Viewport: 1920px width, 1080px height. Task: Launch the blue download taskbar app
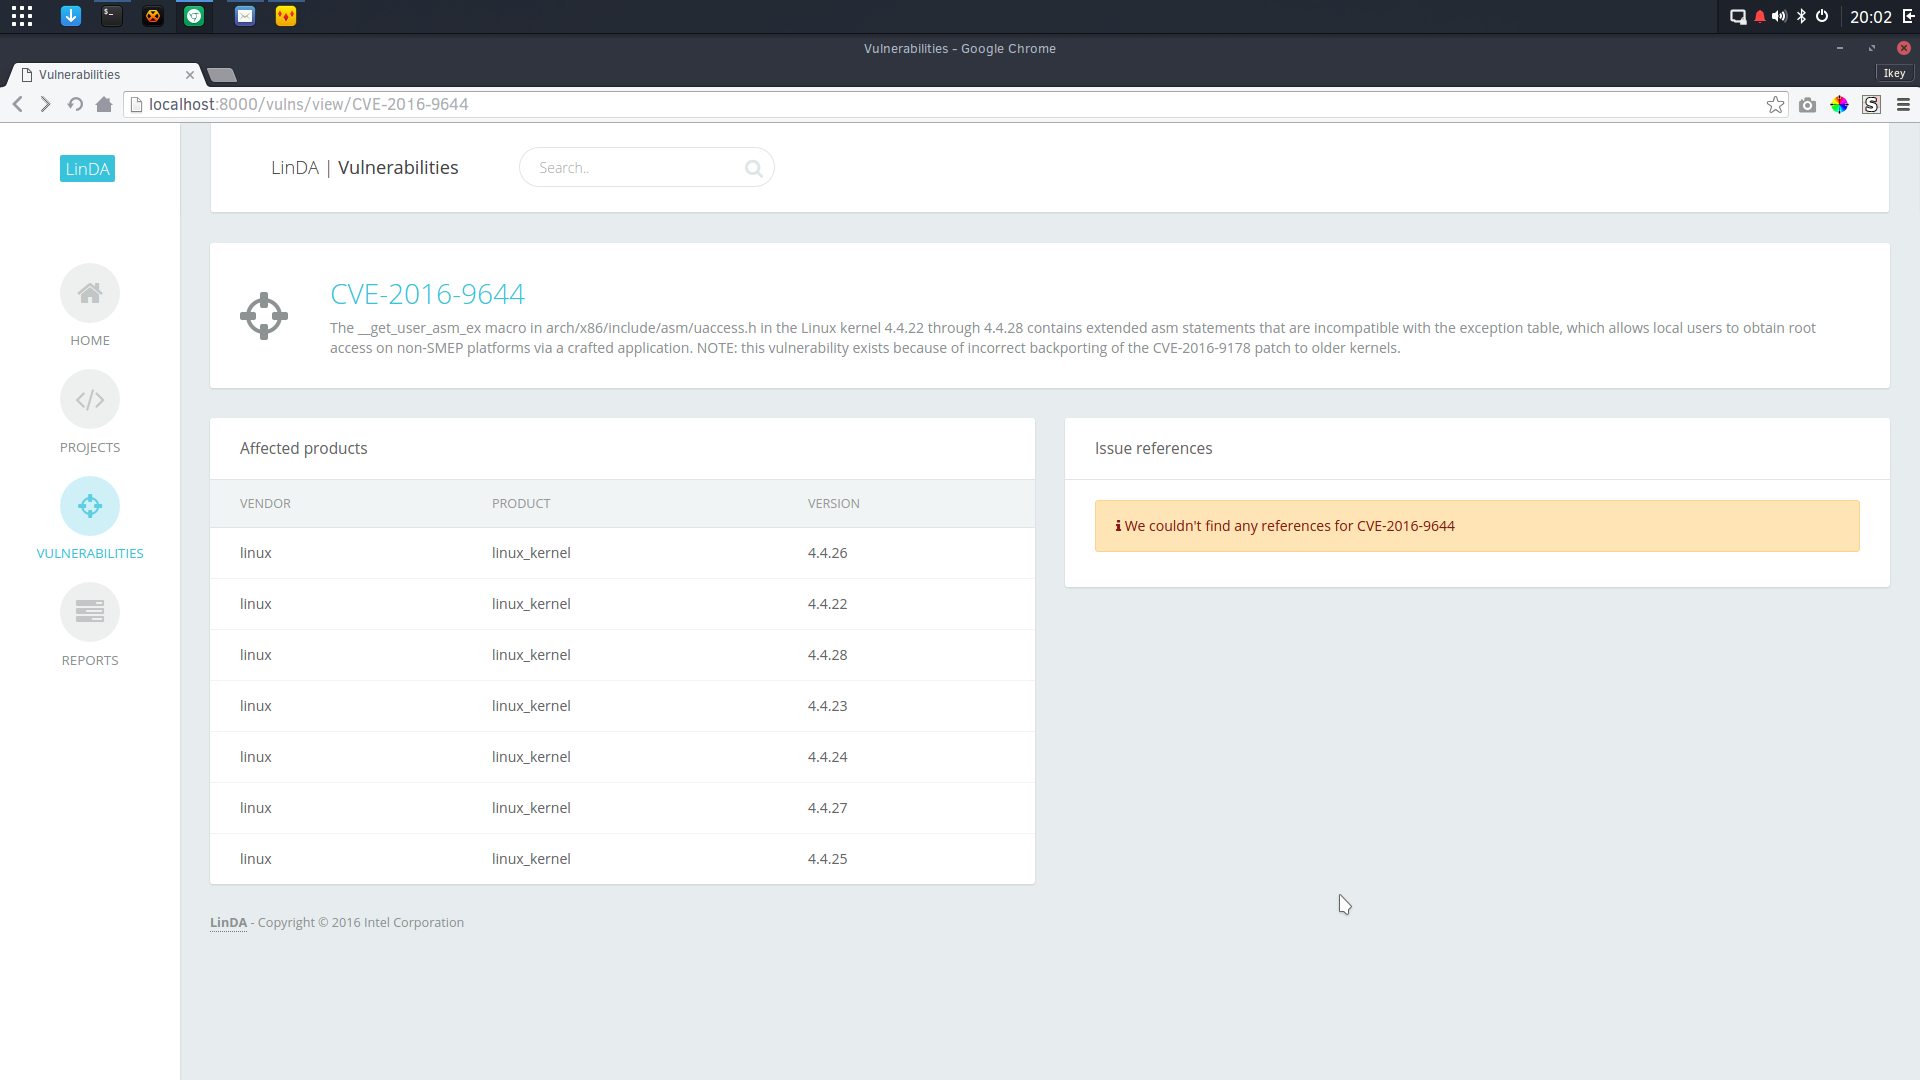tap(71, 16)
